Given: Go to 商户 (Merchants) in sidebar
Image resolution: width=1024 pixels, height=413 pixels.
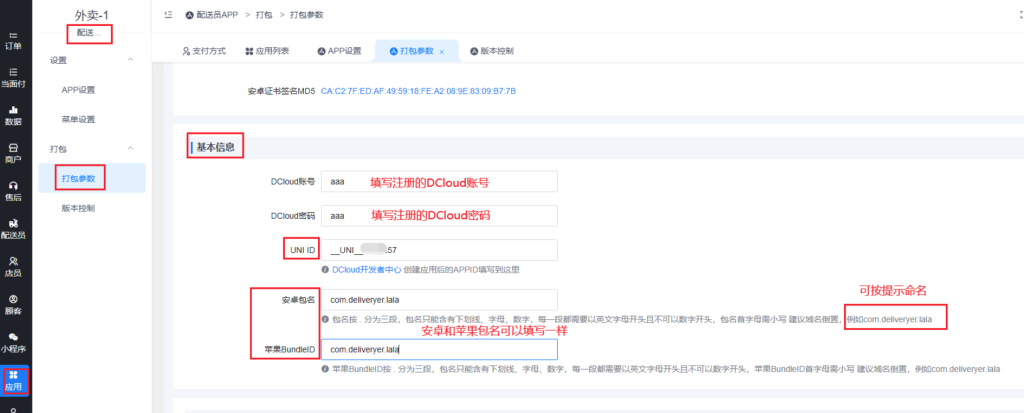Looking at the screenshot, I should click(x=13, y=152).
